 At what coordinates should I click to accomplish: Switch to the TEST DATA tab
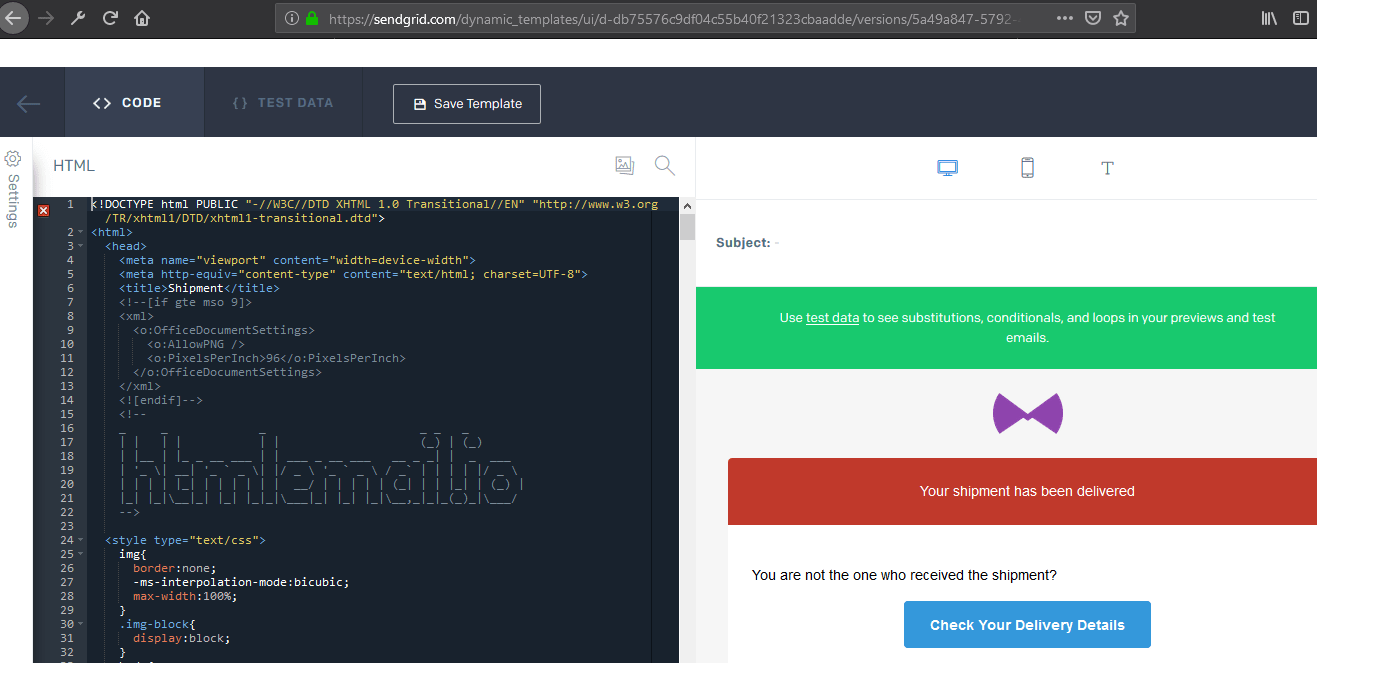coord(283,102)
